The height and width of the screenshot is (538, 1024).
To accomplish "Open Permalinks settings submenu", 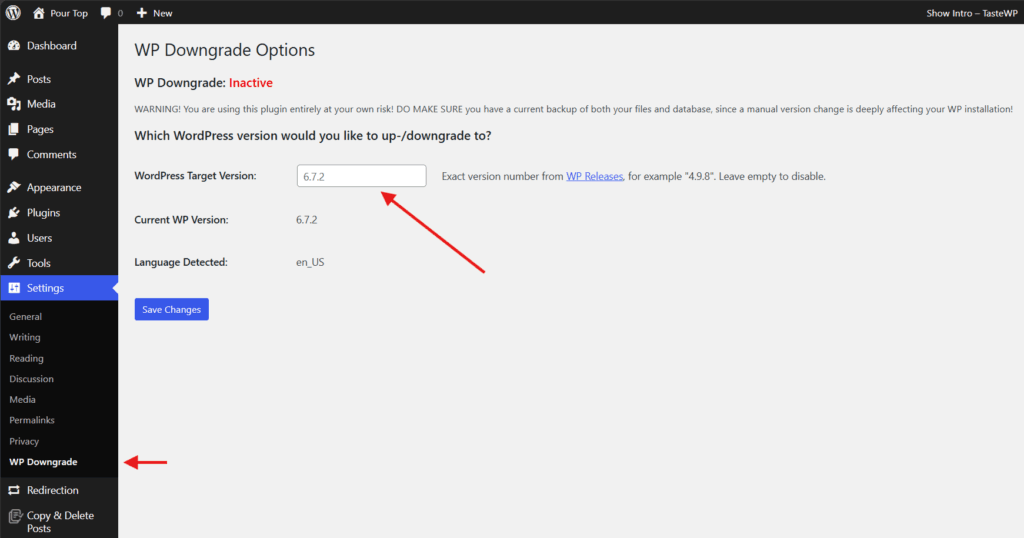I will 32,420.
